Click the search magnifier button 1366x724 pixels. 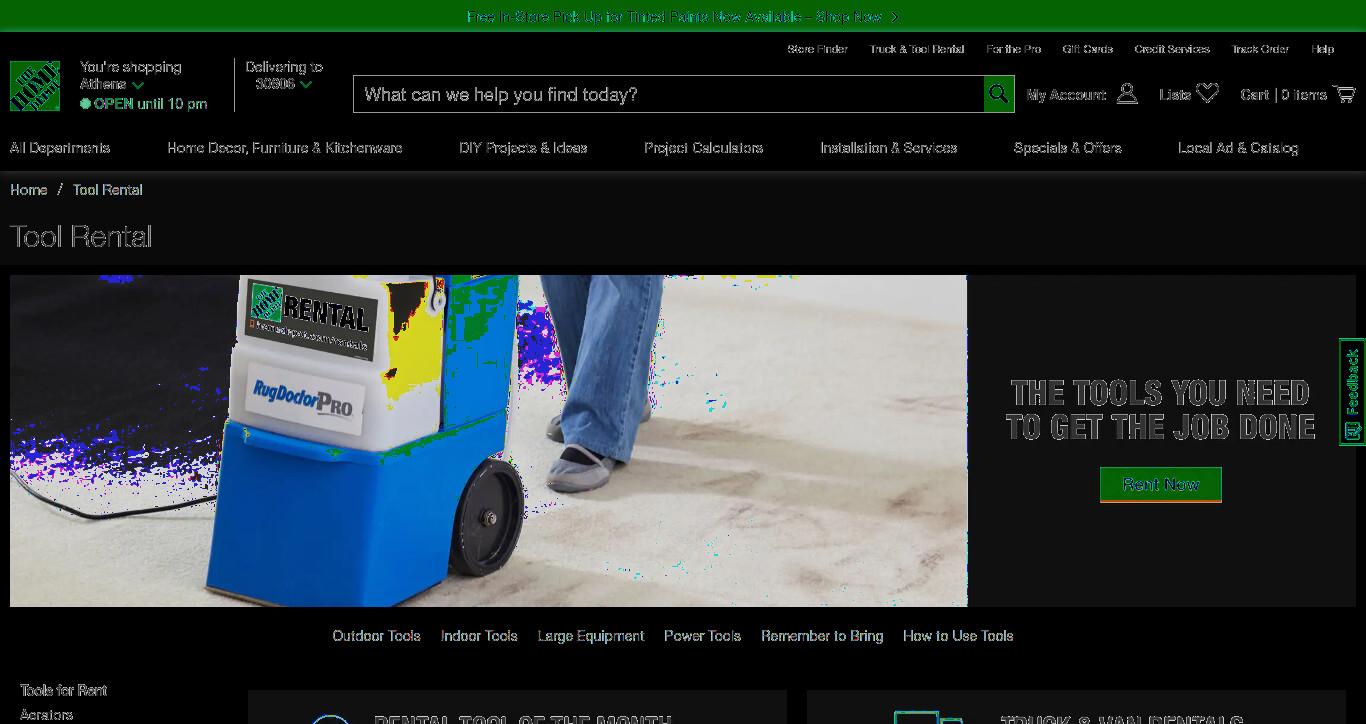tap(998, 94)
